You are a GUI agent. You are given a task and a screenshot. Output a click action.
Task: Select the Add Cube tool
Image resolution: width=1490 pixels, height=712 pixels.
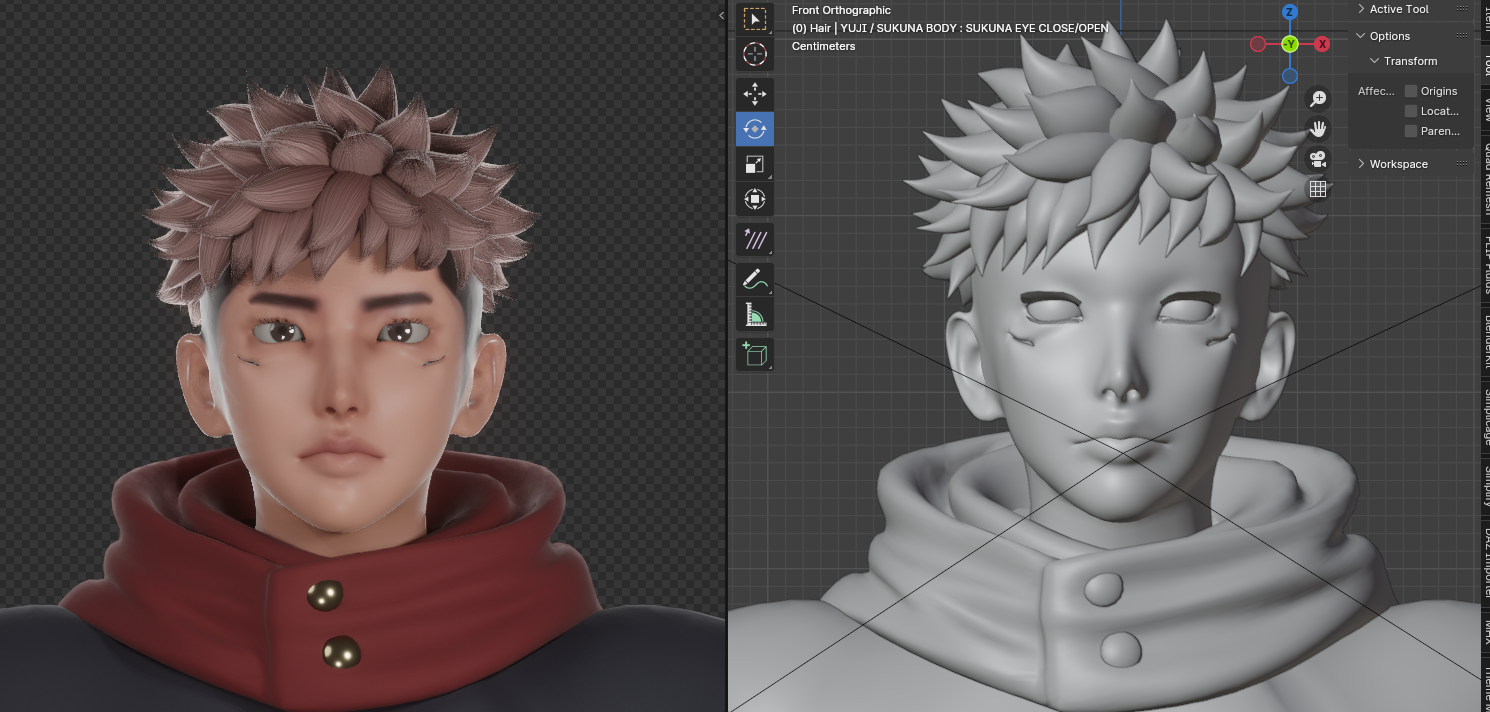point(754,354)
